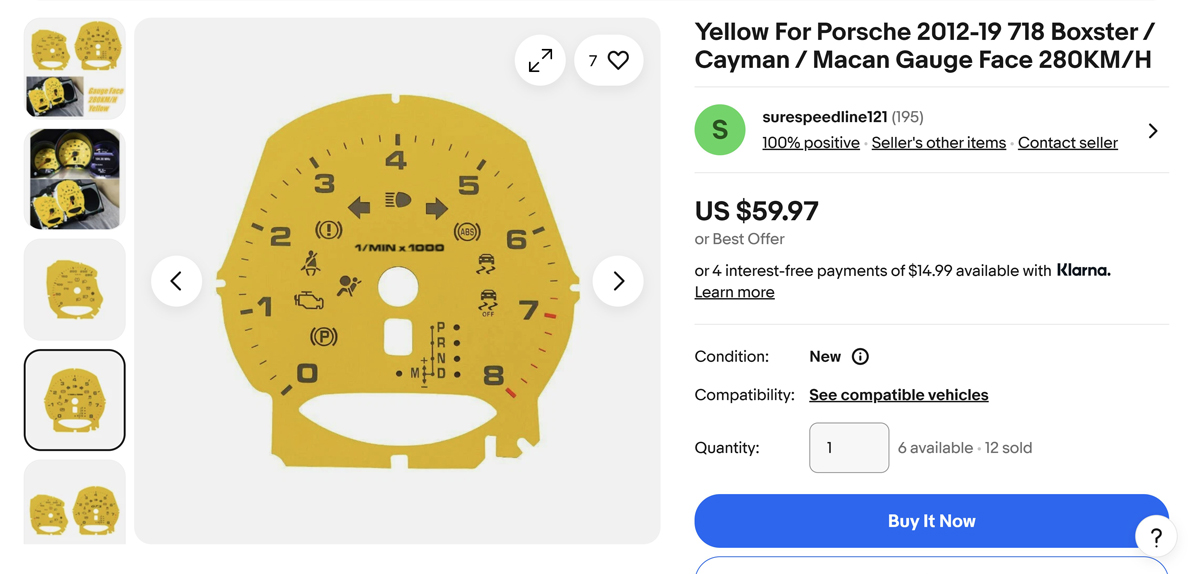Open See compatible vehicles link
This screenshot has width=1200, height=574.
tap(898, 395)
